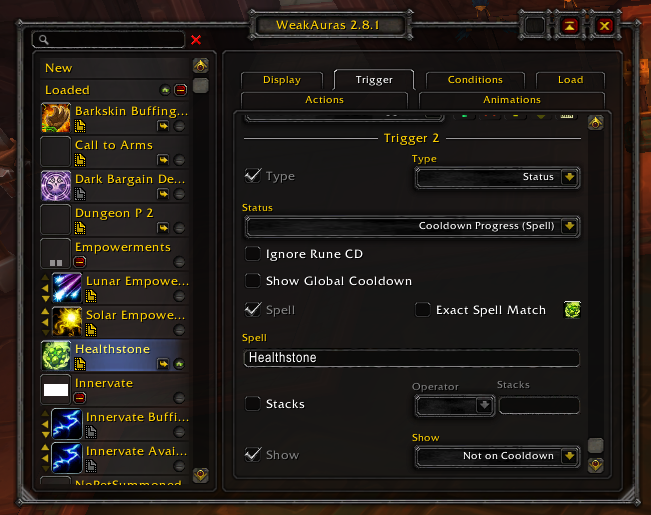Click the Healthstone spell name input field
The height and width of the screenshot is (515, 651).
411,358
